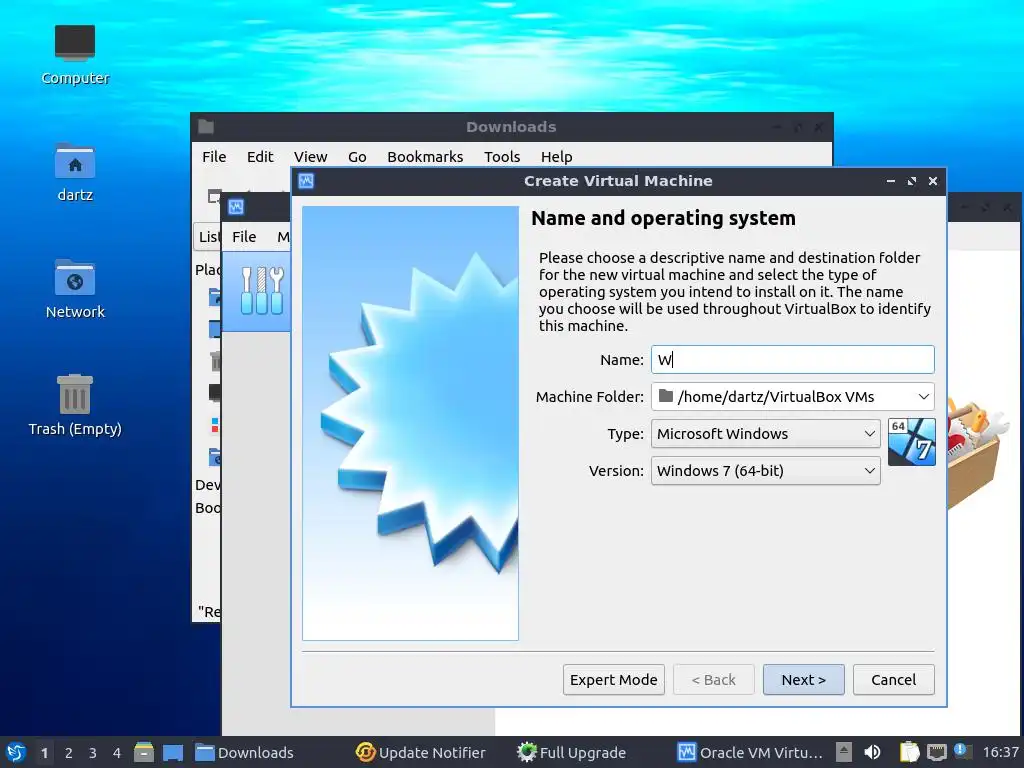
Task: Close the Create Virtual Machine dialog
Action: tap(933, 181)
